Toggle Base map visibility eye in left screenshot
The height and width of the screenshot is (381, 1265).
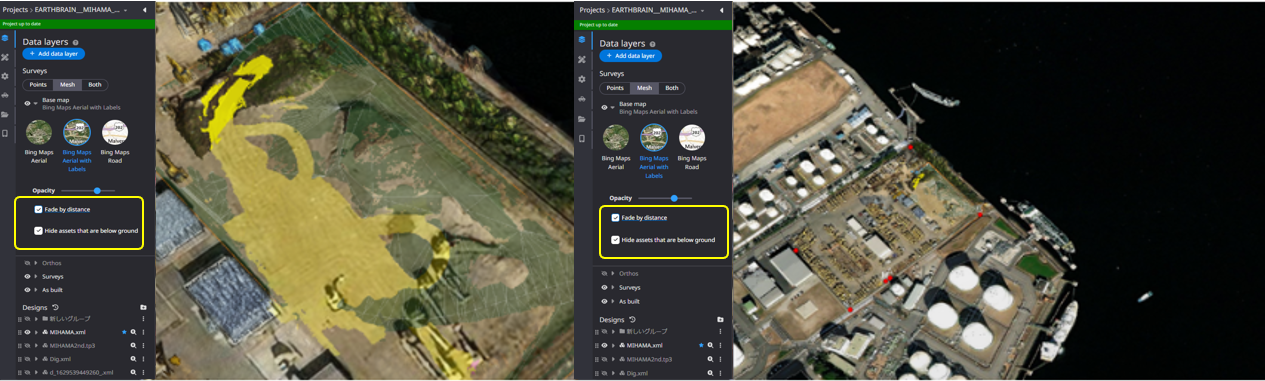coord(27,103)
